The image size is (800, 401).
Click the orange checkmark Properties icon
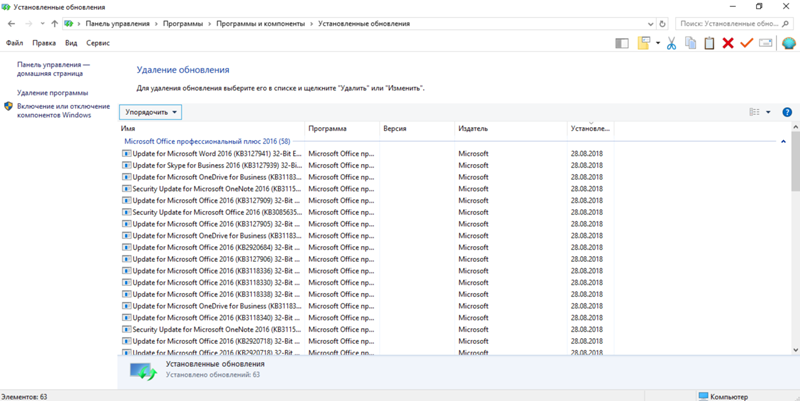click(x=746, y=43)
